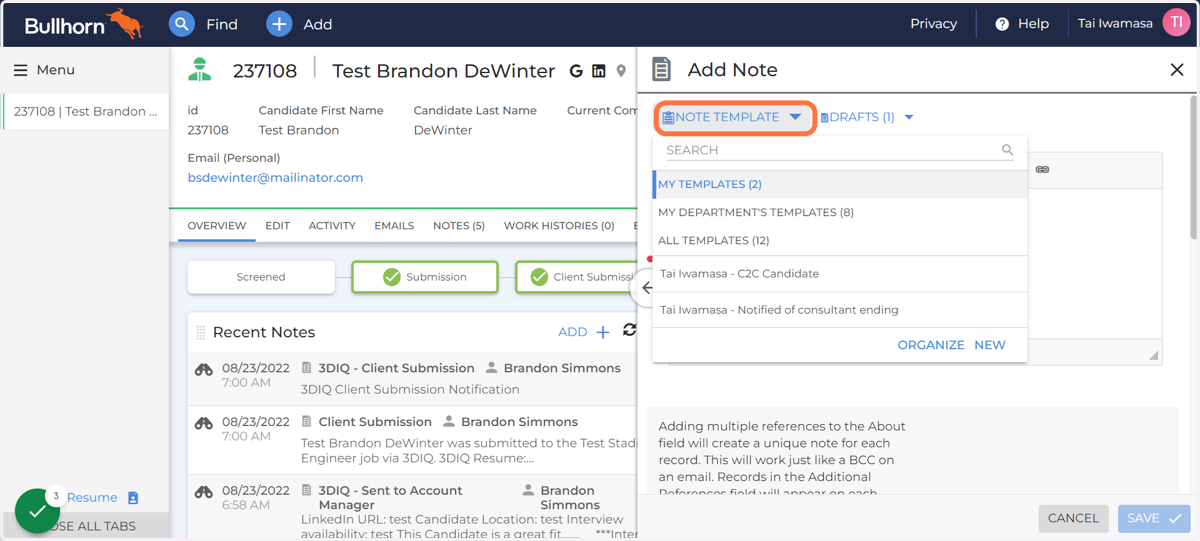Open the Client Submission note by Brandon Simmons
This screenshot has width=1200, height=541.
(376, 422)
